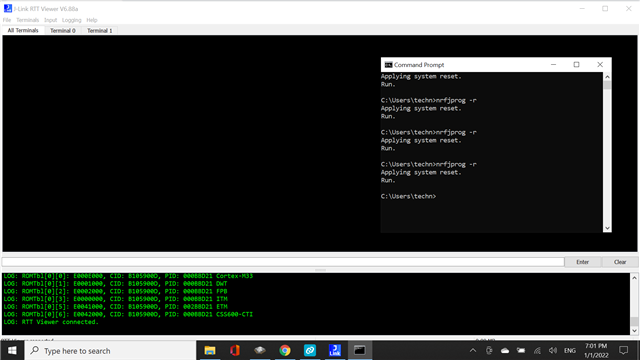Open the Input menu
This screenshot has height=360, width=640.
[51, 20]
